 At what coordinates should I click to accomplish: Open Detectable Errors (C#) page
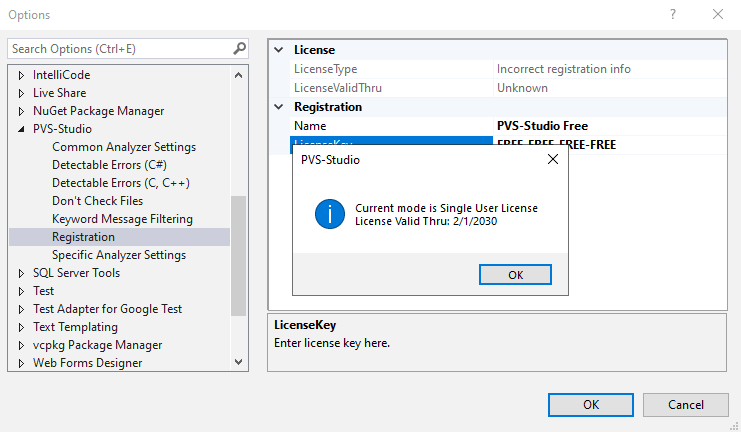point(109,165)
